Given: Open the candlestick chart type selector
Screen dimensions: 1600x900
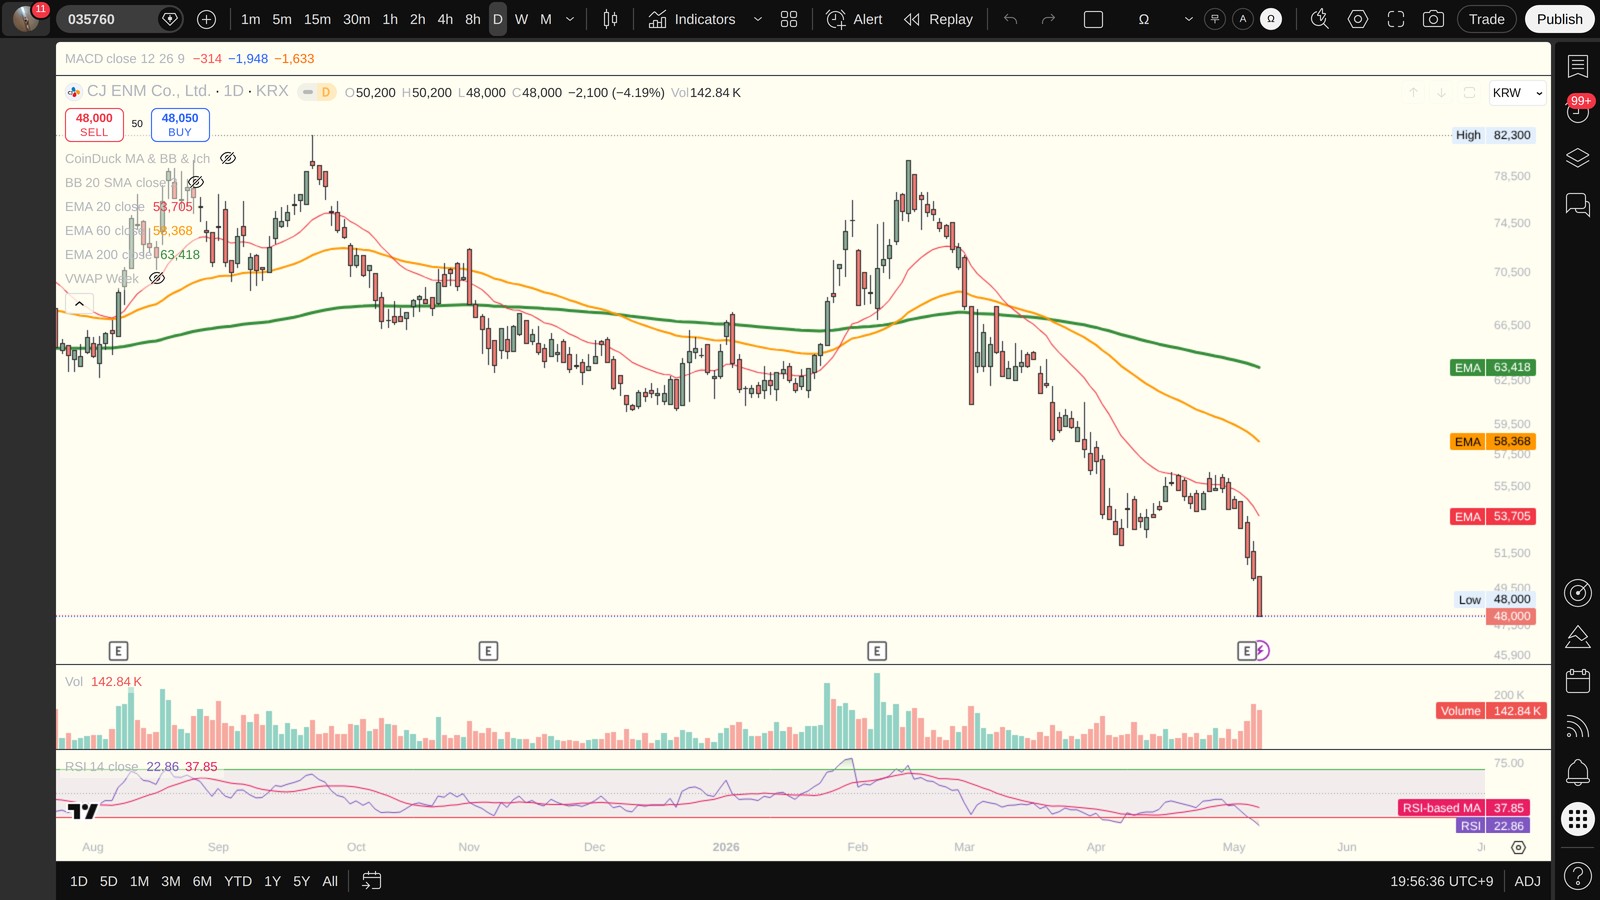Looking at the screenshot, I should (610, 19).
